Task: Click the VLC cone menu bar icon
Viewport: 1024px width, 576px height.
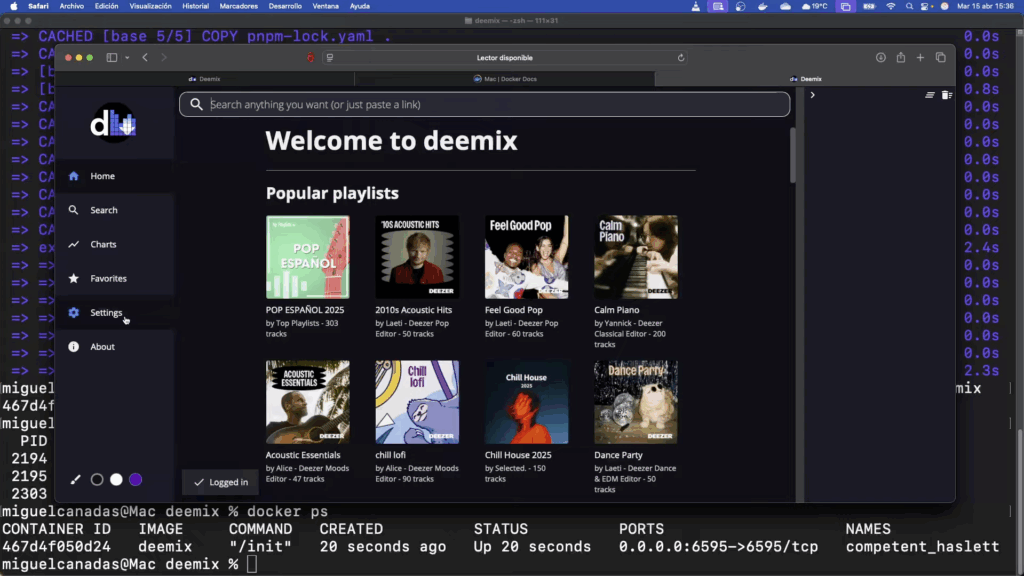Action: [696, 6]
